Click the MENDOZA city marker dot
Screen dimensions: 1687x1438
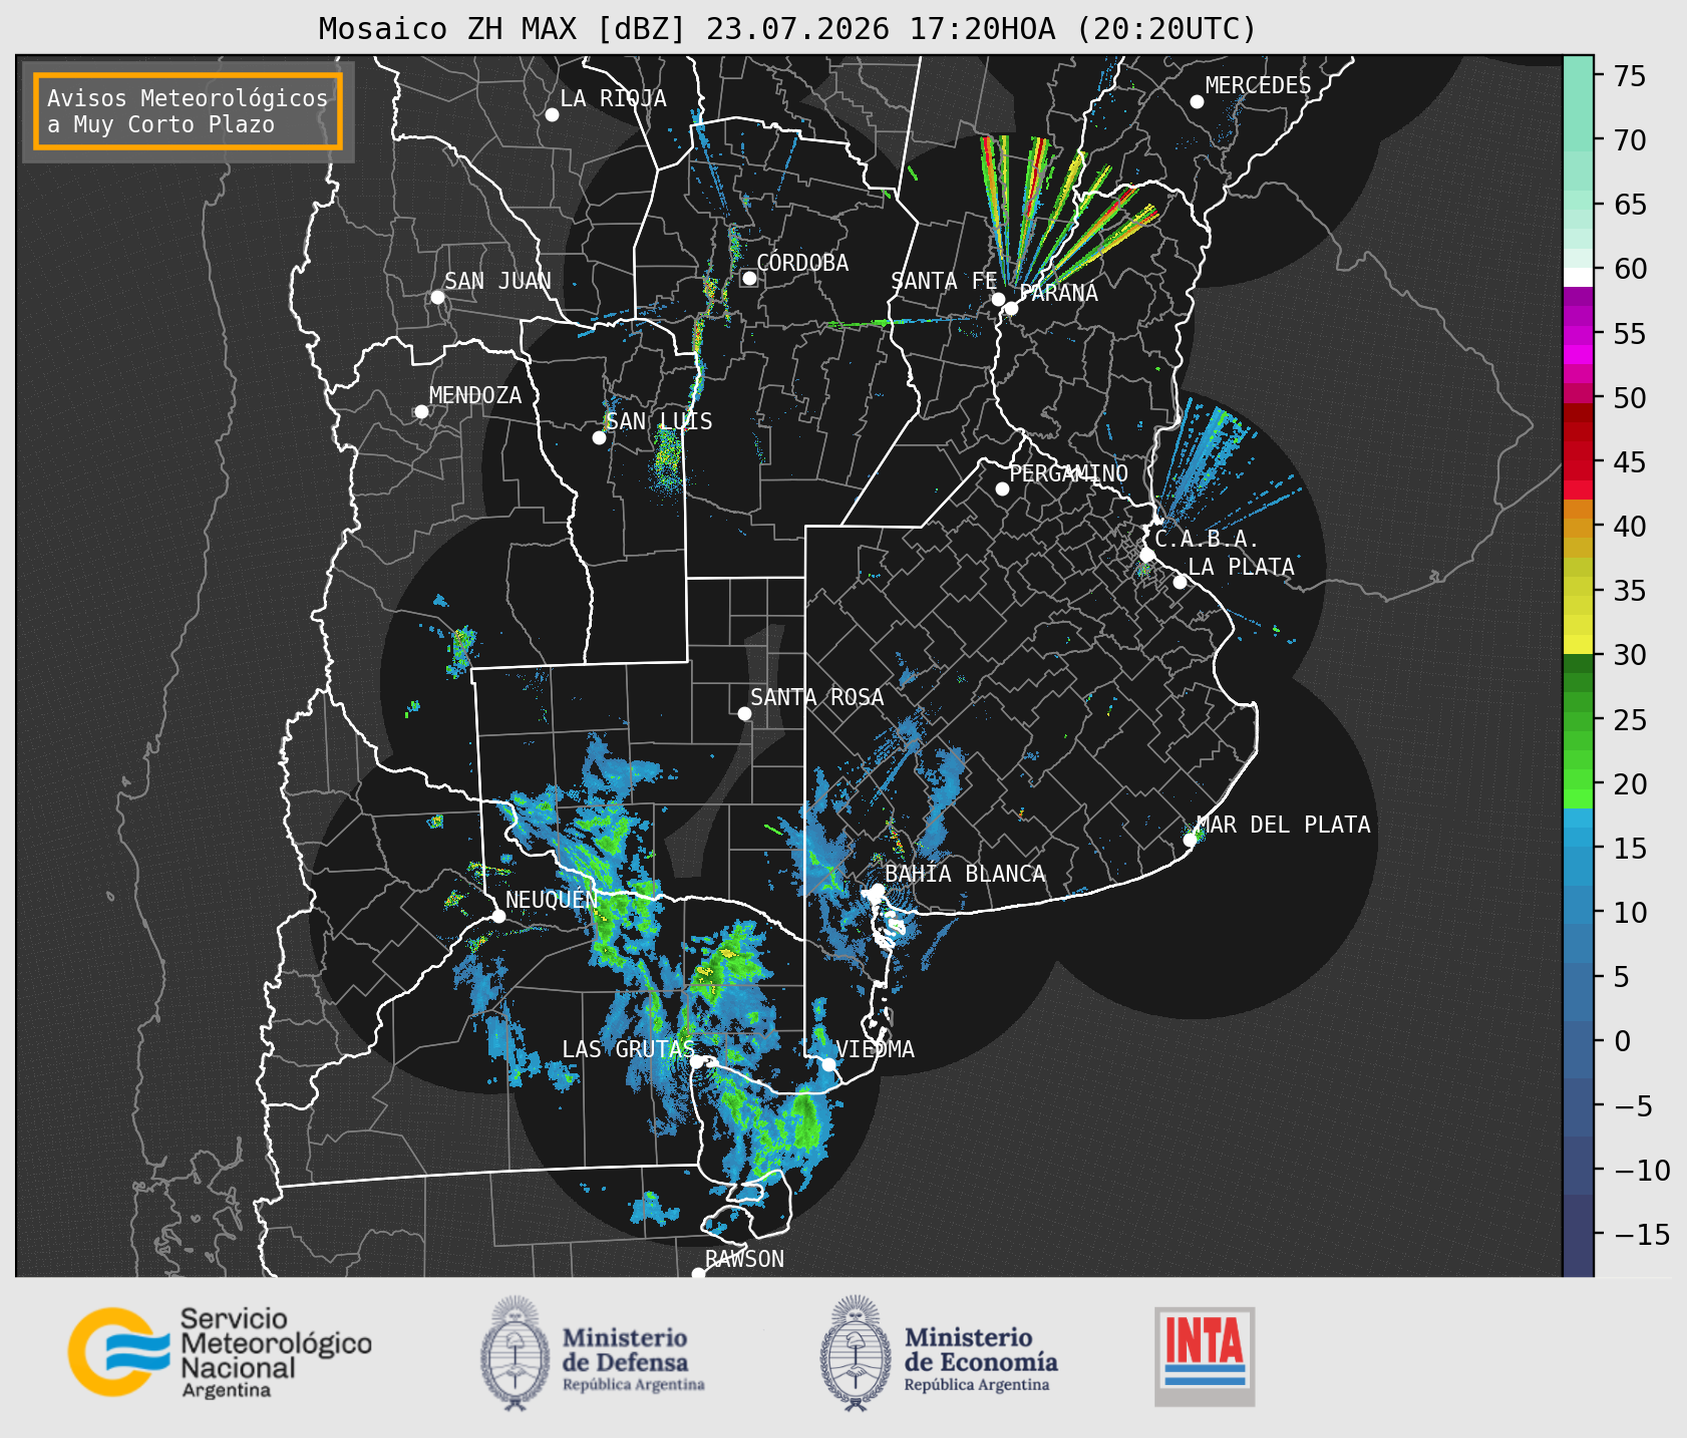point(421,412)
